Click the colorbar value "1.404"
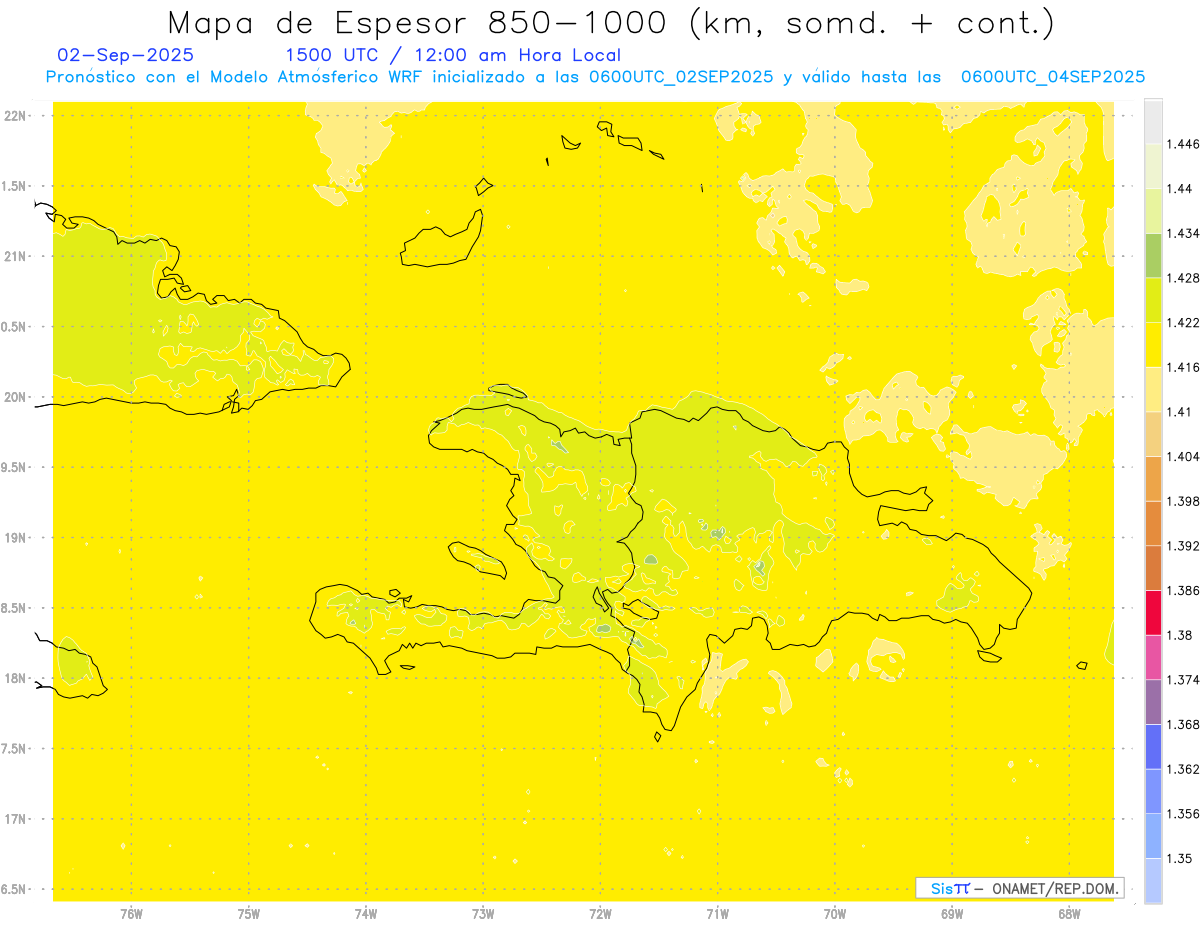 pyautogui.click(x=1182, y=457)
